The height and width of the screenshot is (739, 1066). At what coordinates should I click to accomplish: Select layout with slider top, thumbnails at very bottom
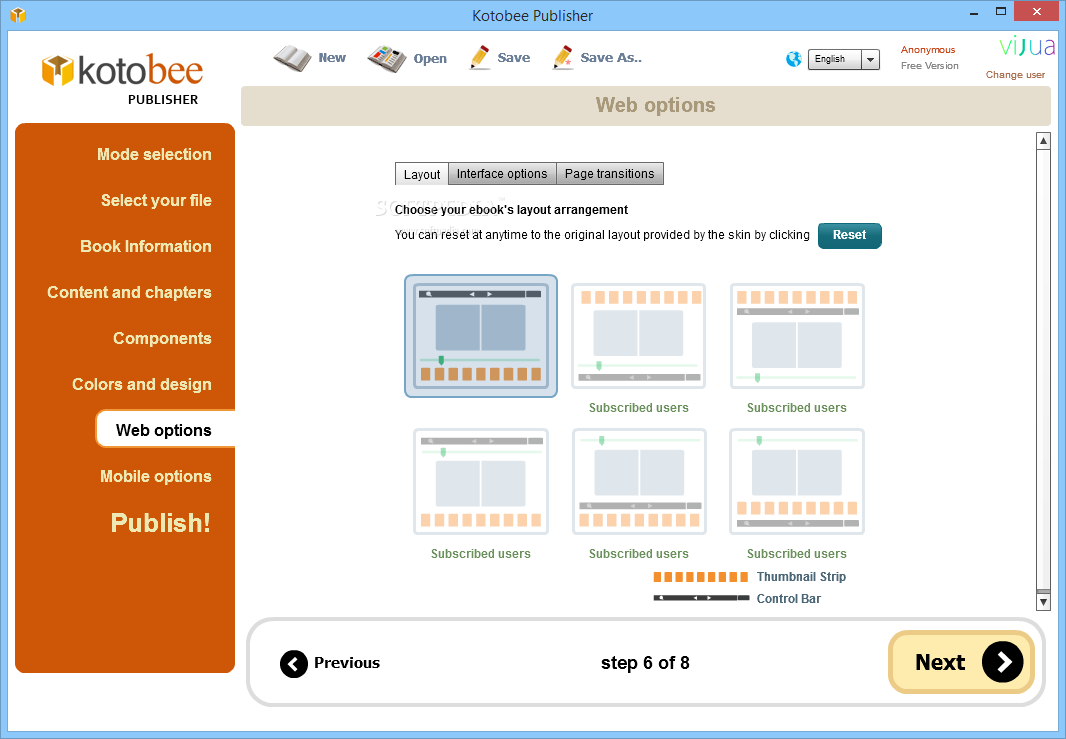[x=638, y=481]
